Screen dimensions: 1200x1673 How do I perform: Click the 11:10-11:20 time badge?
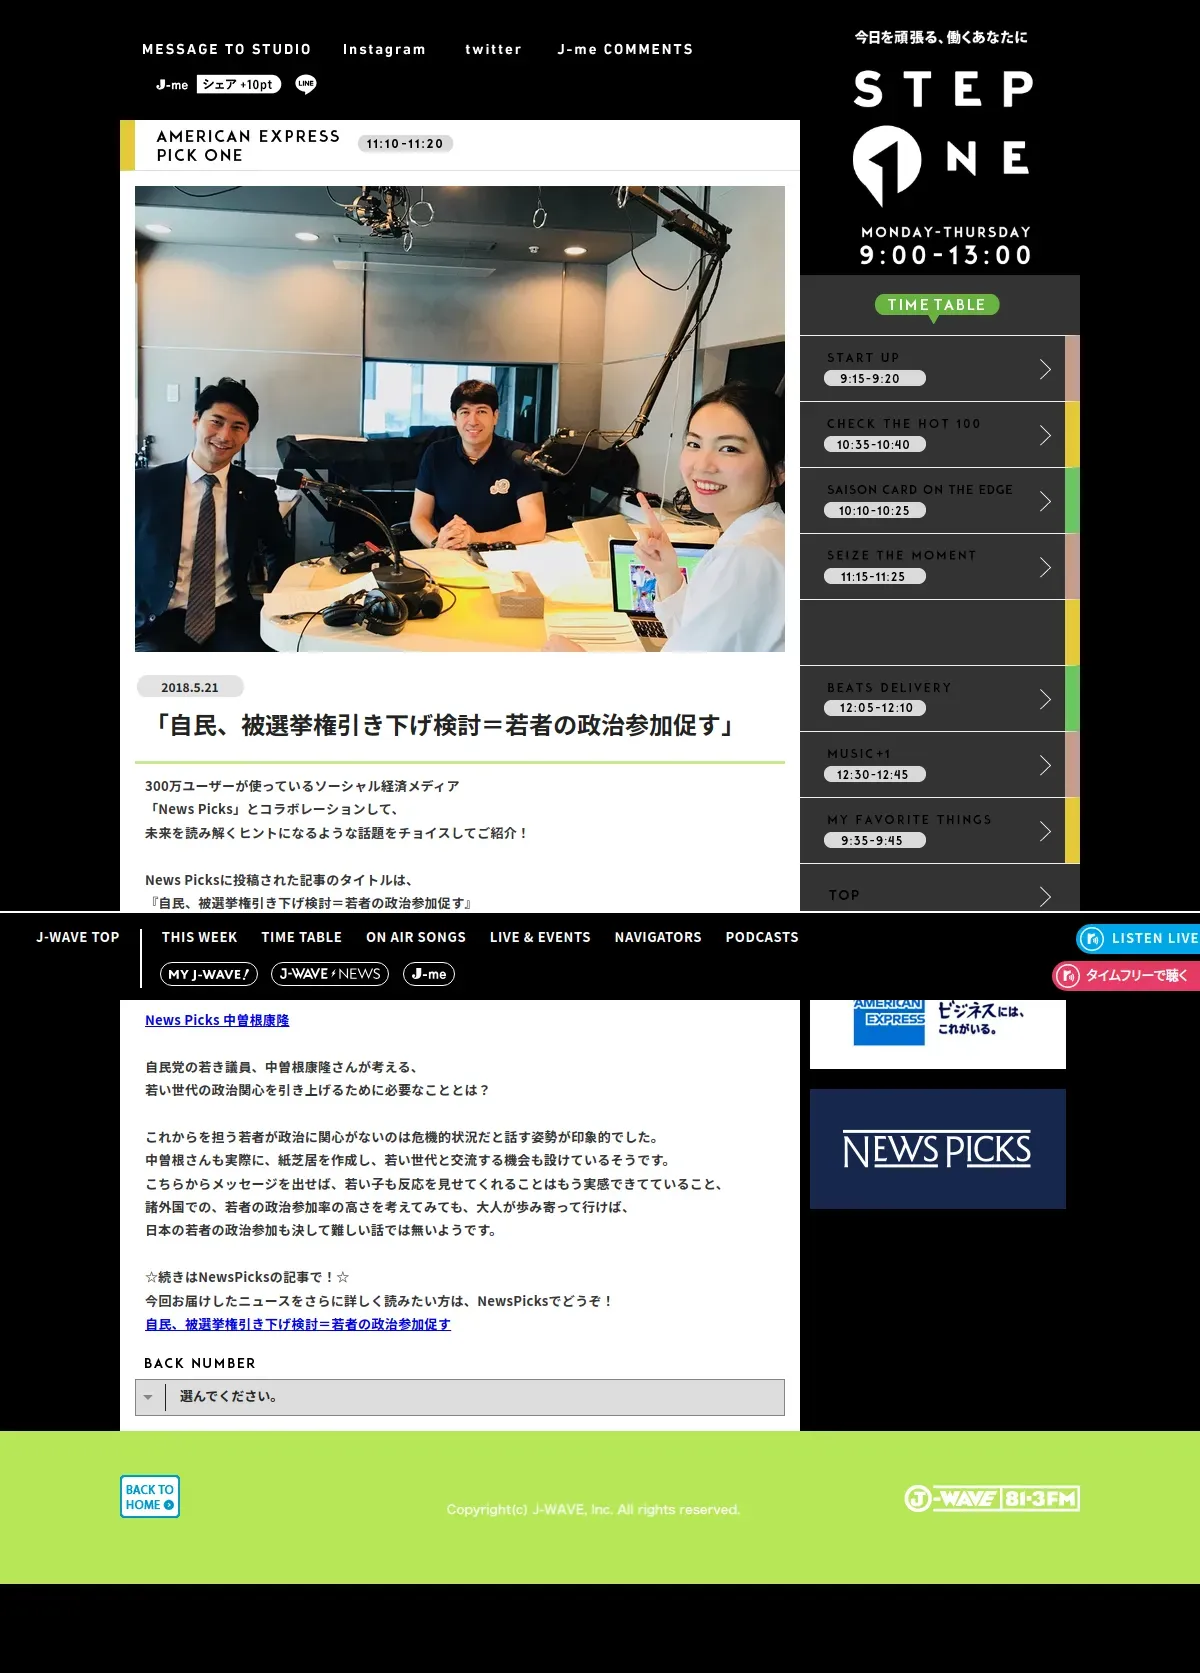(x=405, y=144)
